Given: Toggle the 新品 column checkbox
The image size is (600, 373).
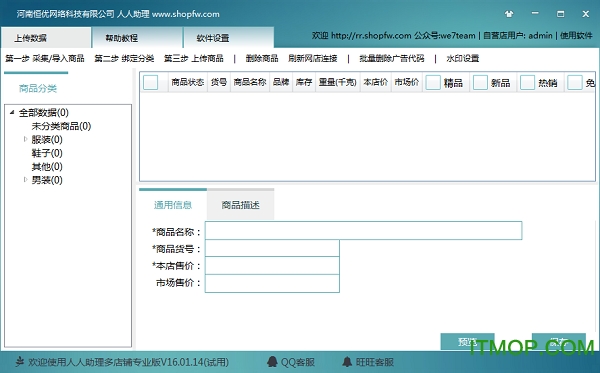Looking at the screenshot, I should [x=480, y=82].
